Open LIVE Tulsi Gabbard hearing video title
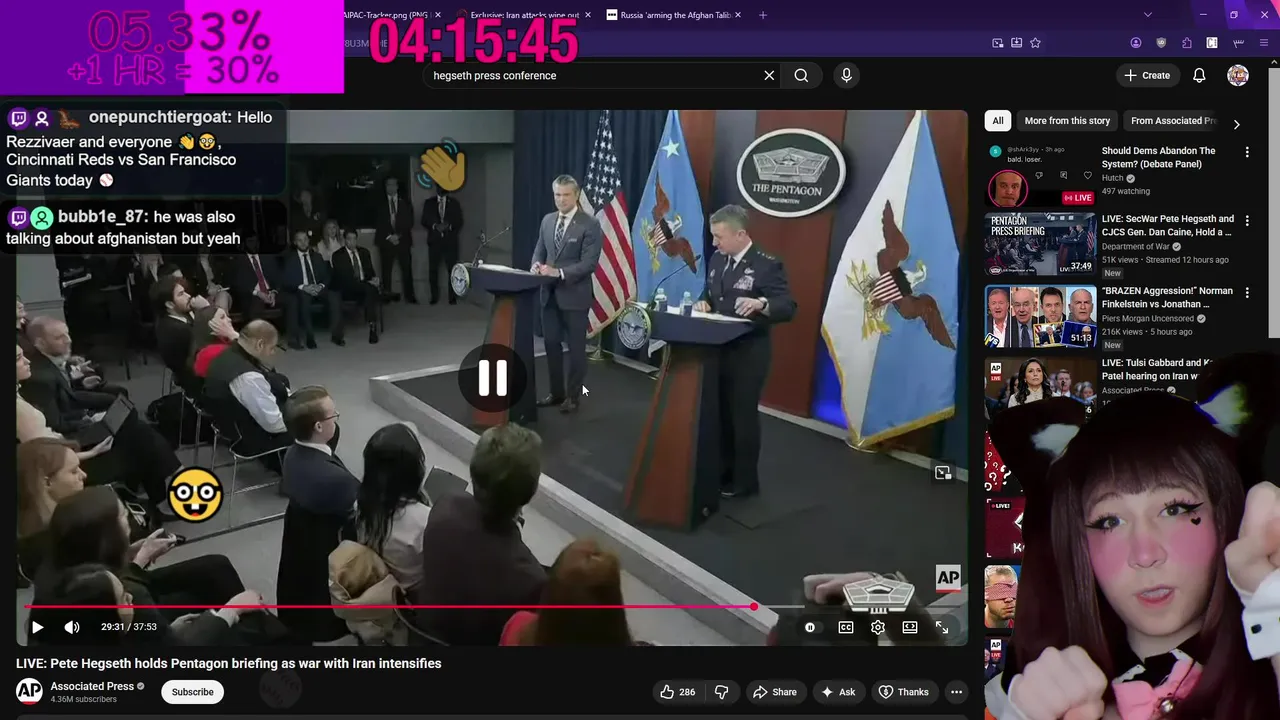The image size is (1280, 720). 1157,369
